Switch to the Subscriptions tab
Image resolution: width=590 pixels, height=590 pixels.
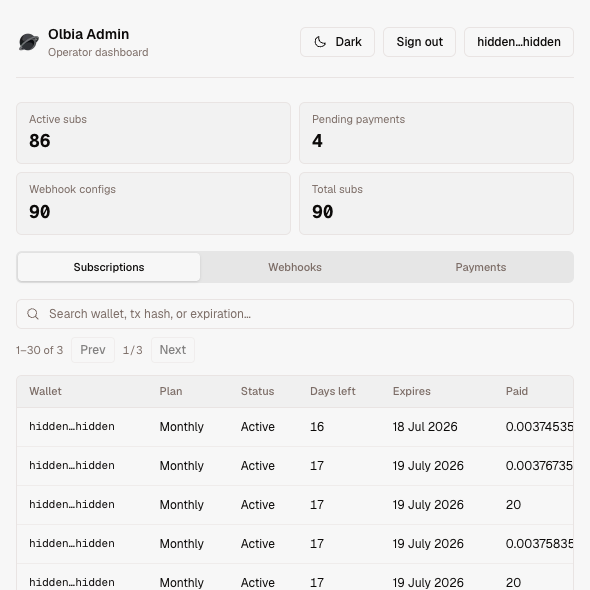[x=109, y=267]
